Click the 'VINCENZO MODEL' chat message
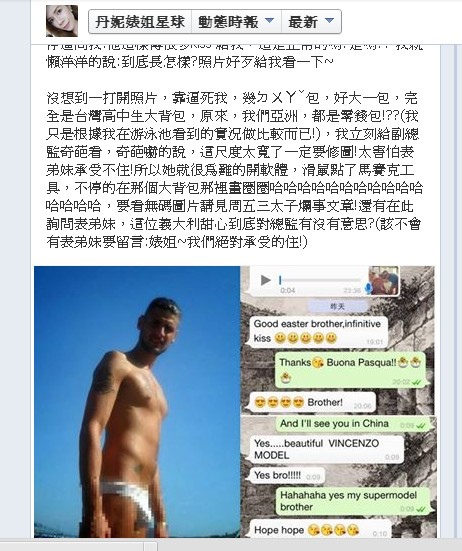Screen dimensions: 462x551 327,449
